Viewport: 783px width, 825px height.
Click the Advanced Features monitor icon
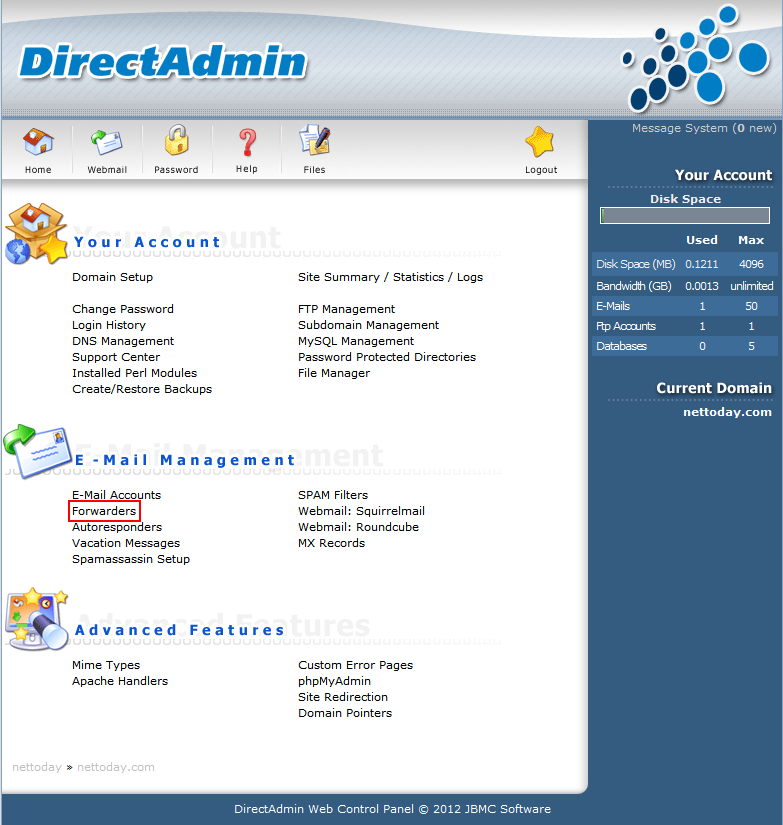(x=37, y=619)
